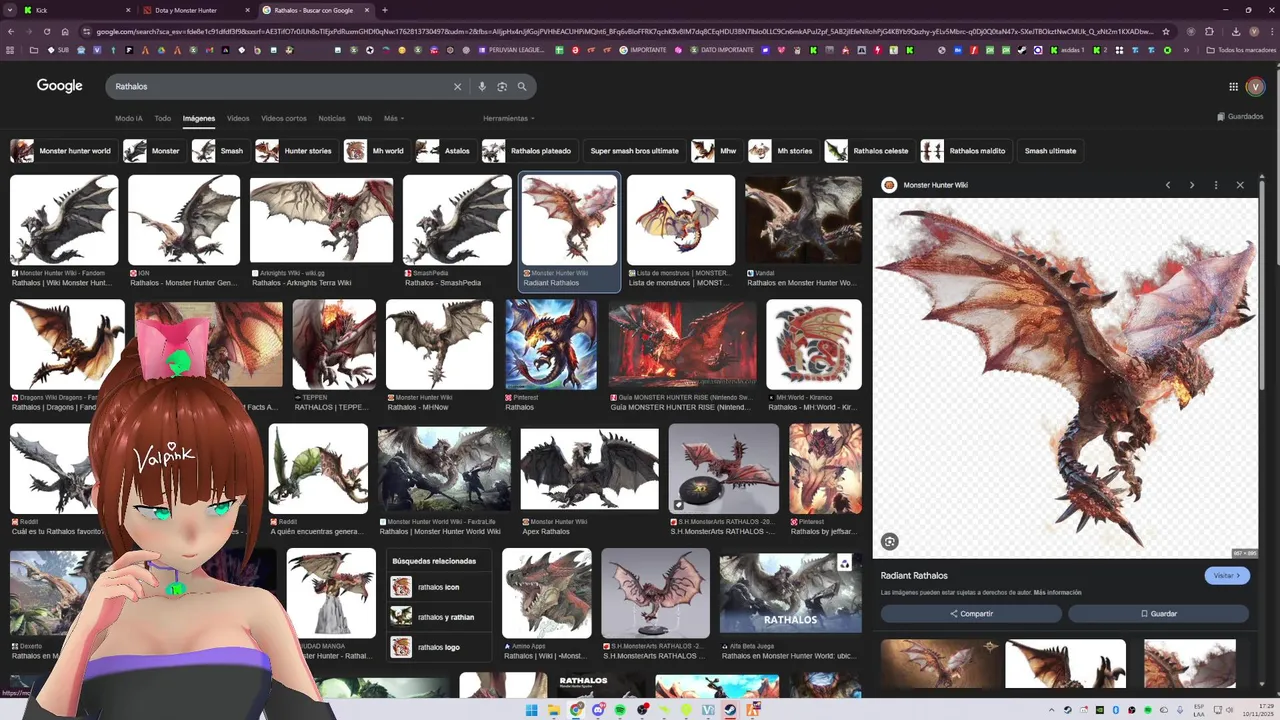This screenshot has height=720, width=1280.
Task: Open Google Lens image search
Action: [x=502, y=87]
